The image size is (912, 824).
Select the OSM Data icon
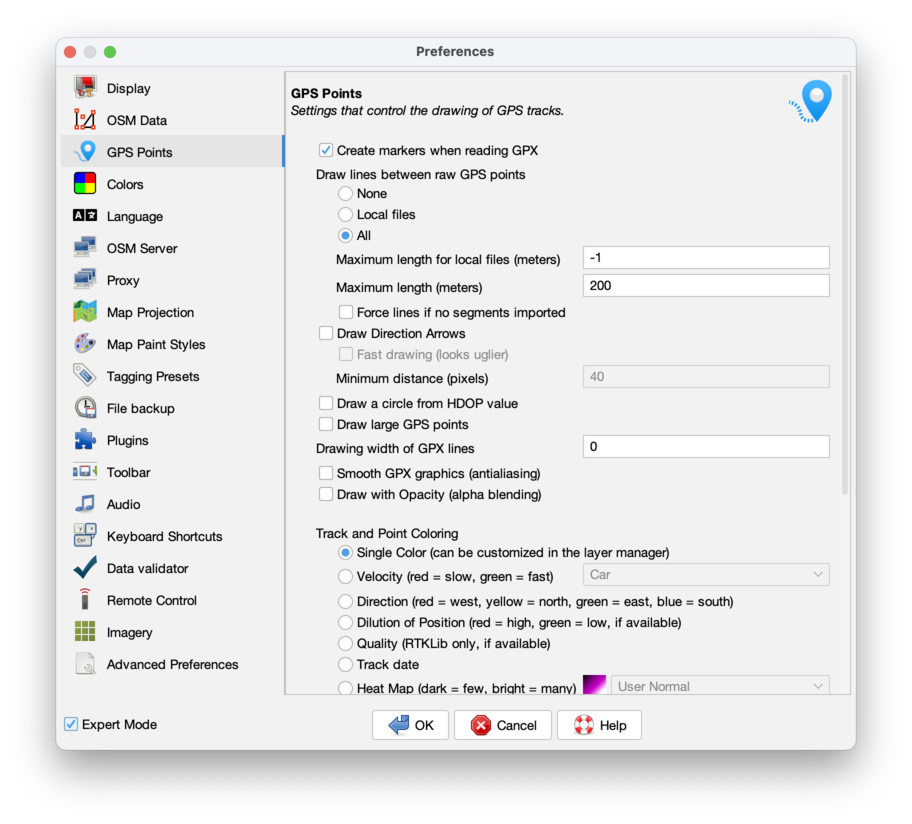[85, 120]
